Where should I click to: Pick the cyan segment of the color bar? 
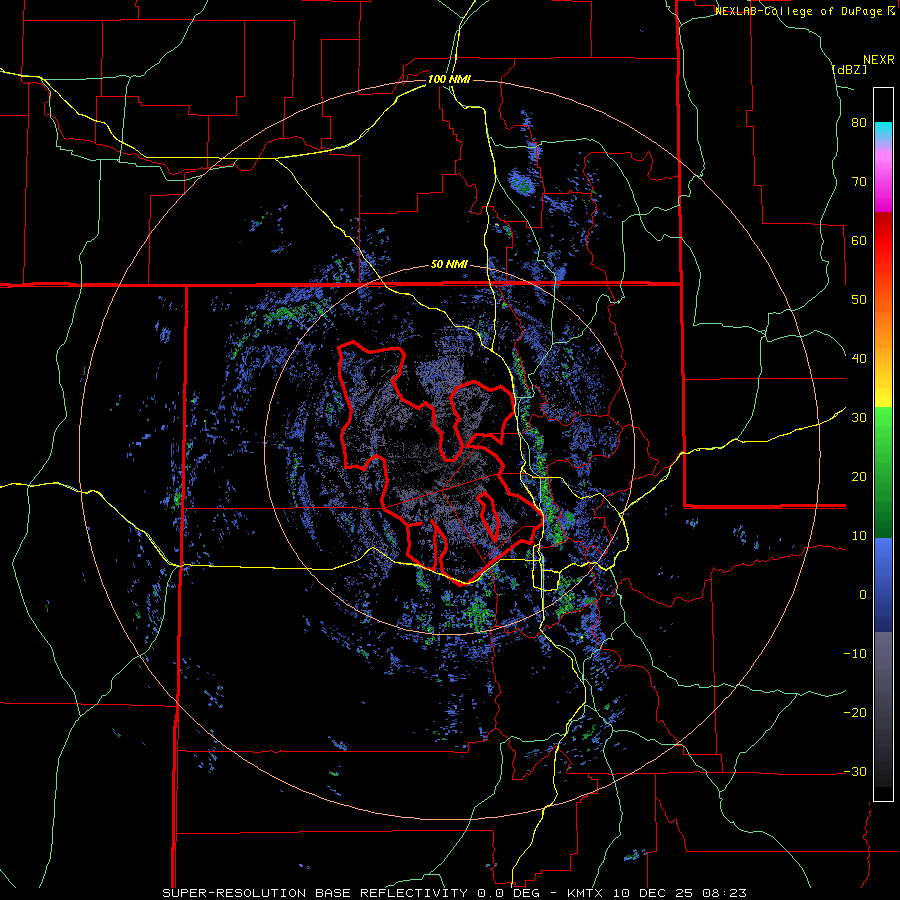click(883, 132)
